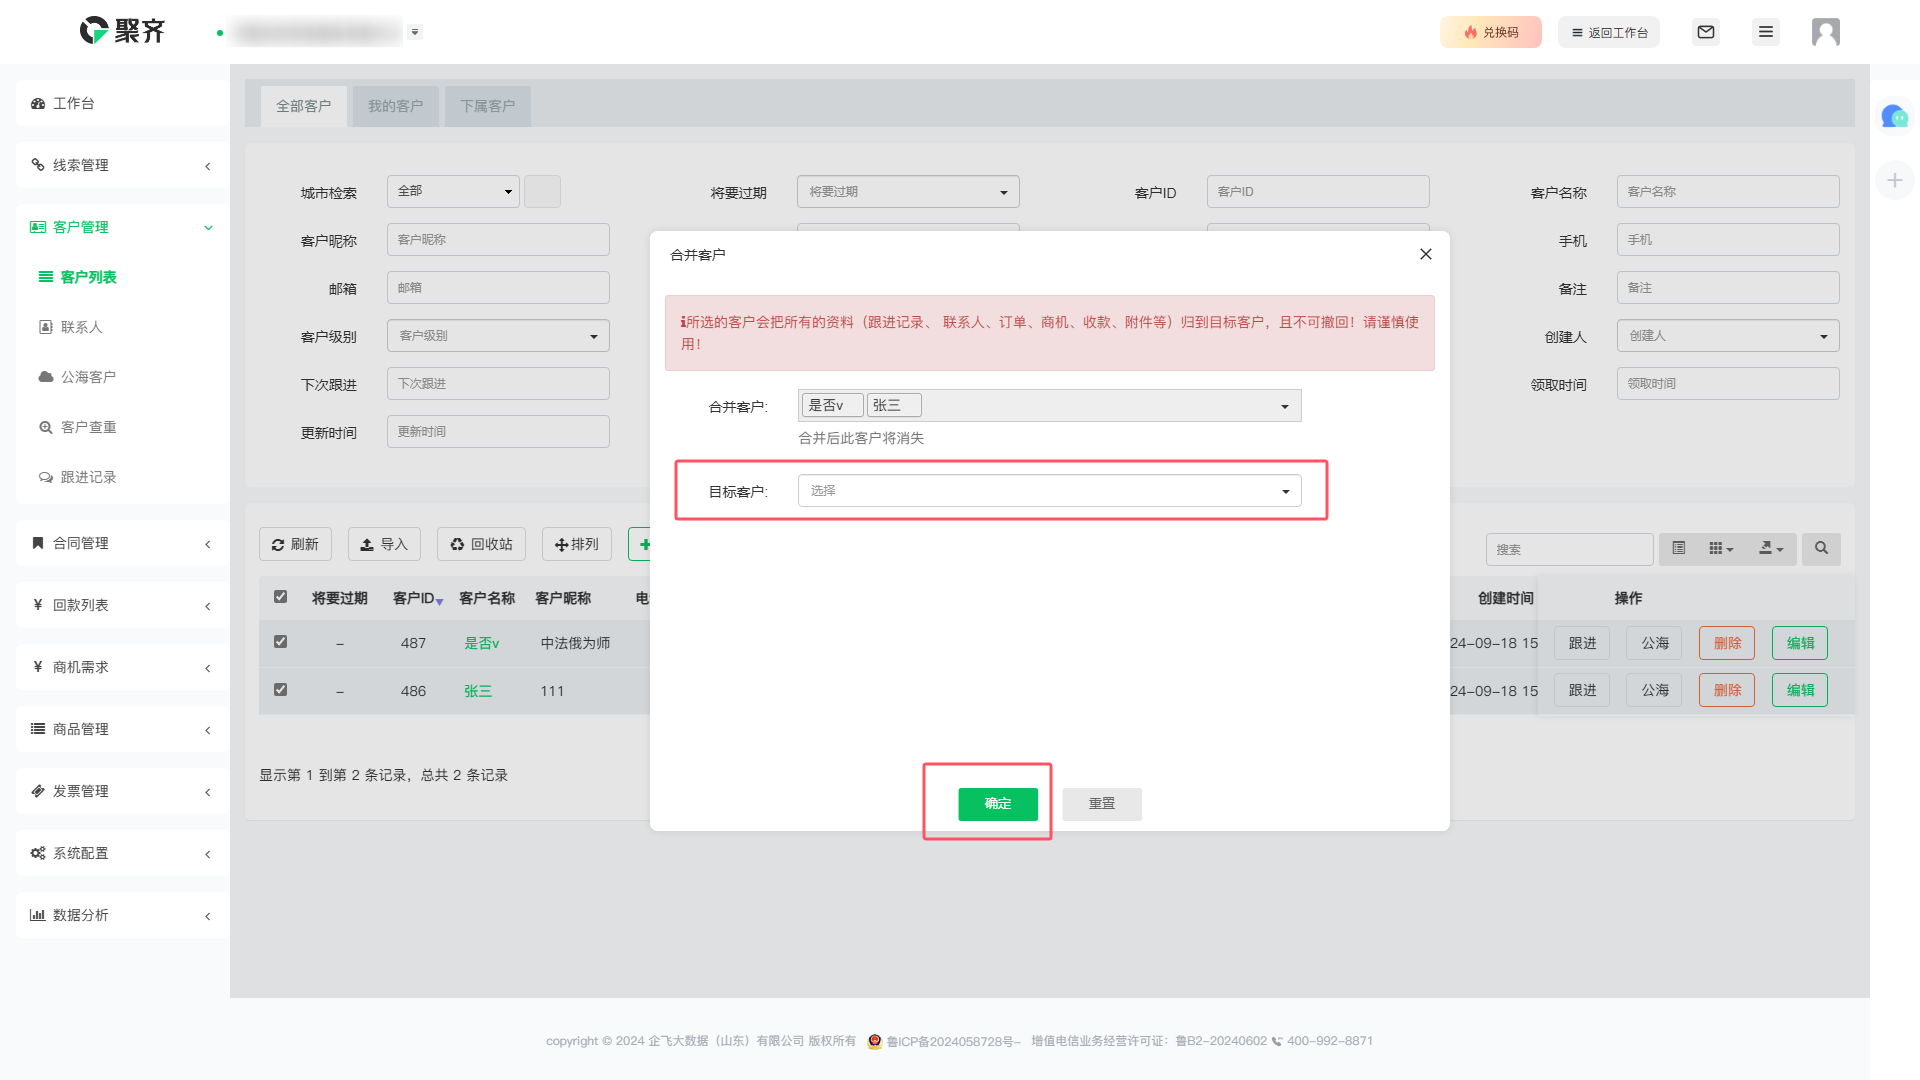
Task: Expand 合同管理 sidebar menu
Action: click(x=122, y=543)
